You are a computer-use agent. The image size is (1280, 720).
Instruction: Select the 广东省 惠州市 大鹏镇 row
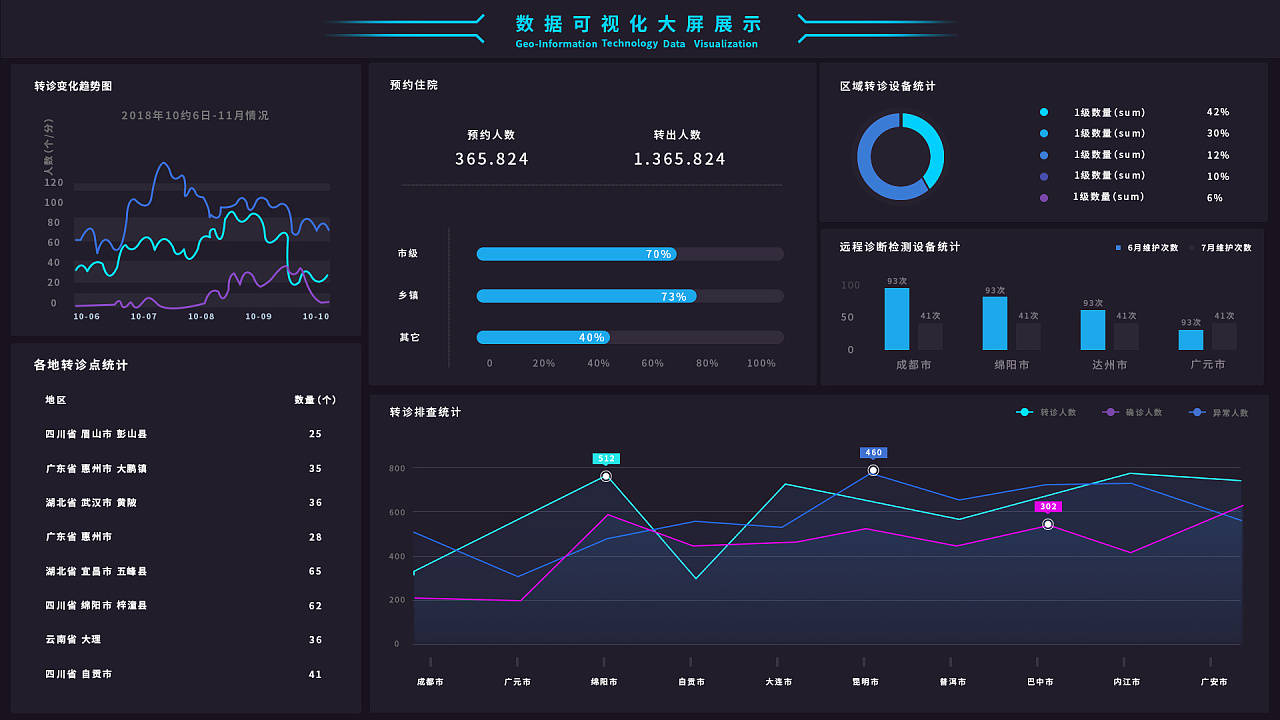(x=185, y=468)
